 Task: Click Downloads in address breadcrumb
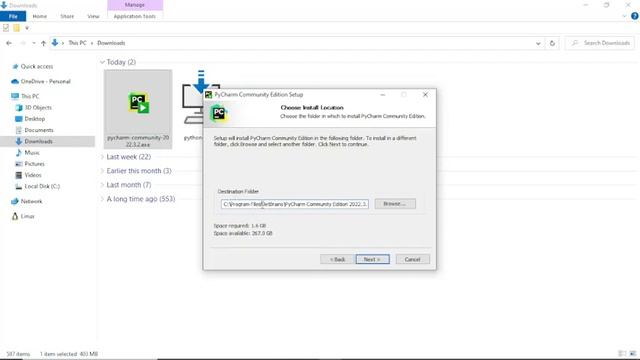(111, 43)
